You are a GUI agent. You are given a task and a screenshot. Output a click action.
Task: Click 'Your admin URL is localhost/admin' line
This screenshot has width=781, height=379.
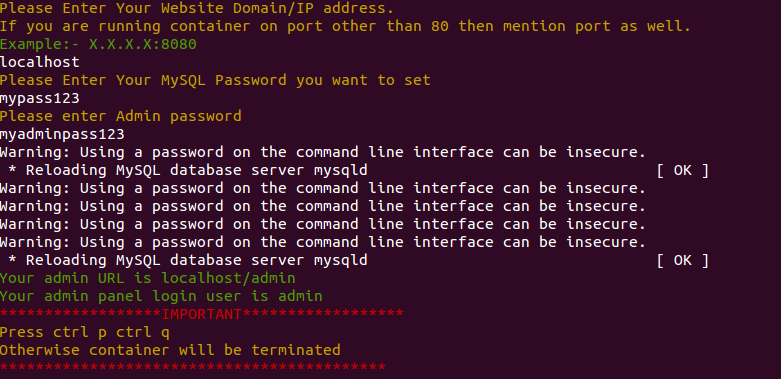pyautogui.click(x=147, y=278)
